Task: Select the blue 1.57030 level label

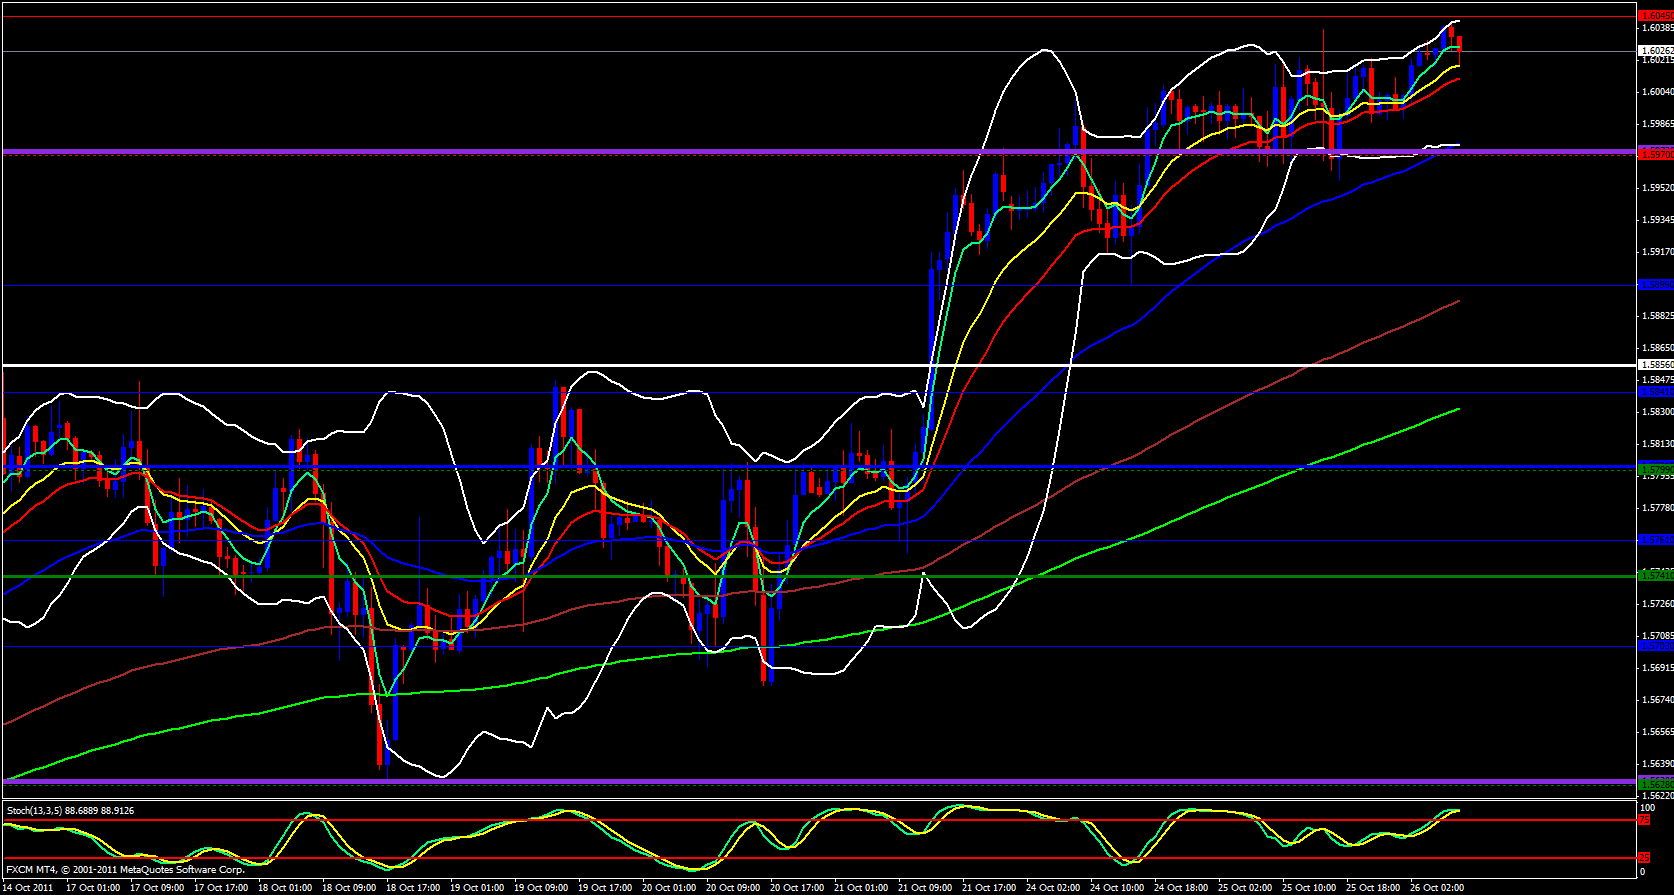Action: [1655, 646]
